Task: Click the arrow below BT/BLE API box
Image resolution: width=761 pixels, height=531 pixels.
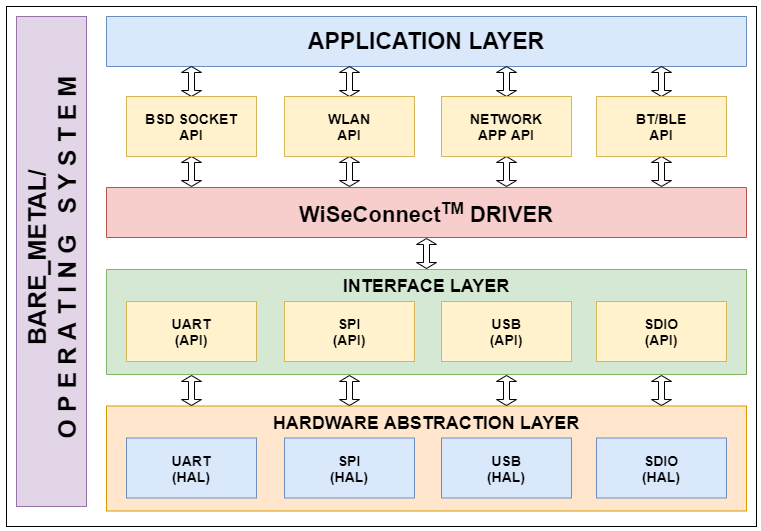Action: click(x=661, y=172)
